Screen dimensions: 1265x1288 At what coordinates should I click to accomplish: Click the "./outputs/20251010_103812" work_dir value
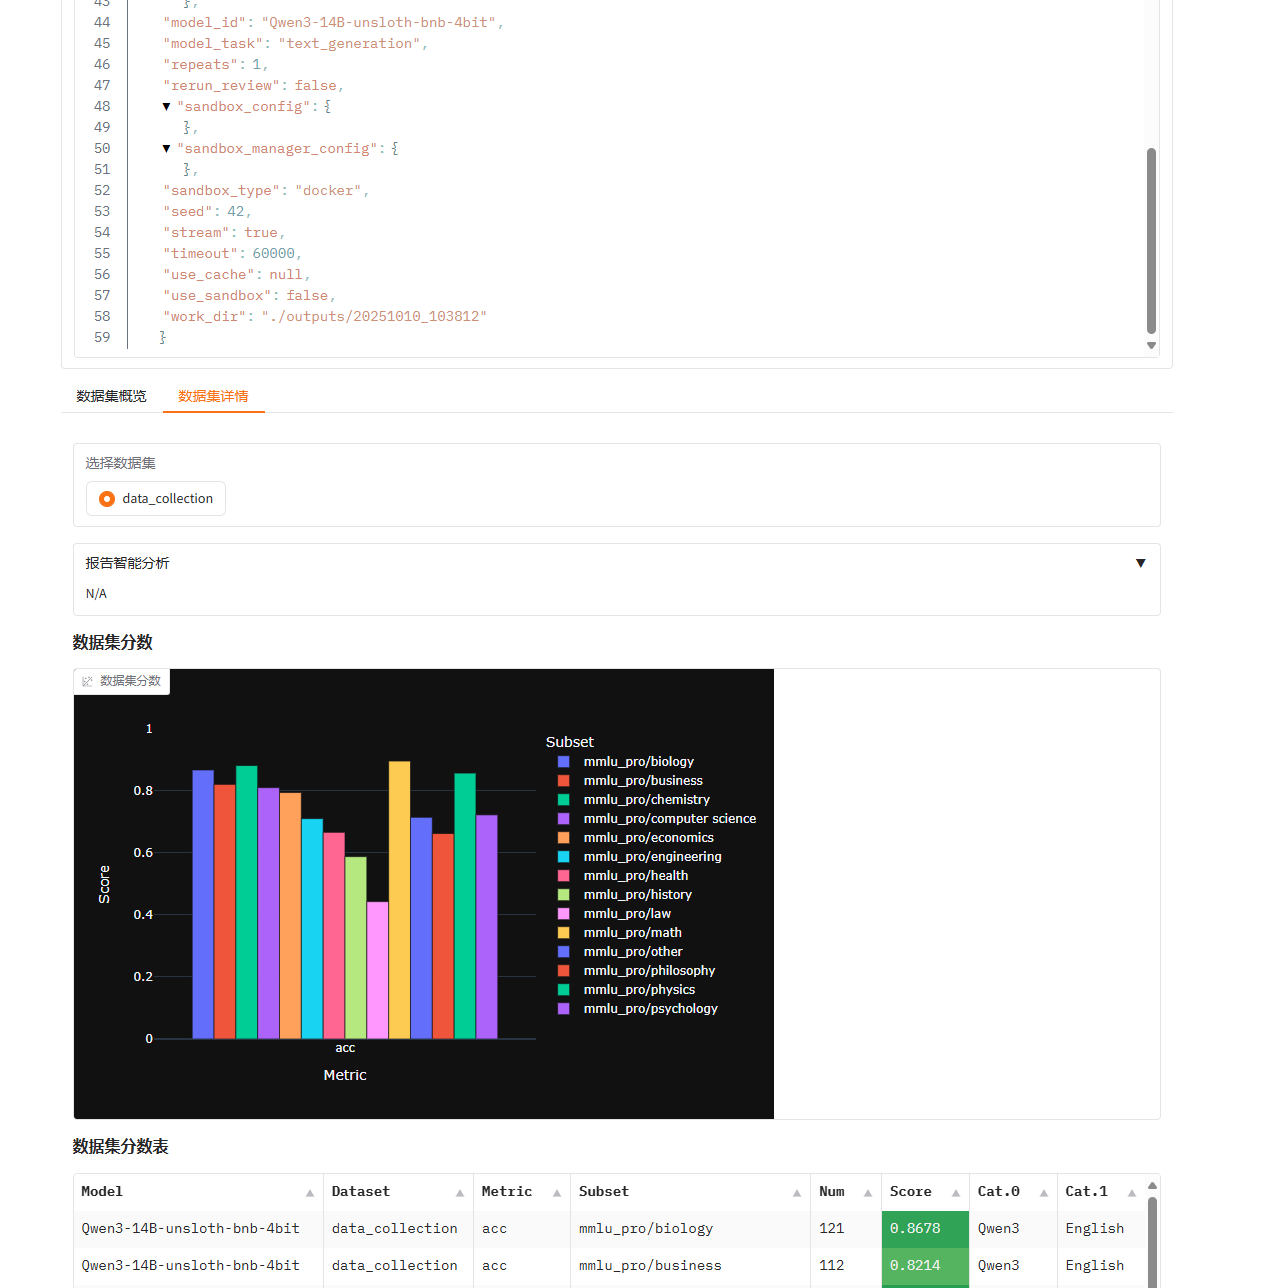coord(374,316)
